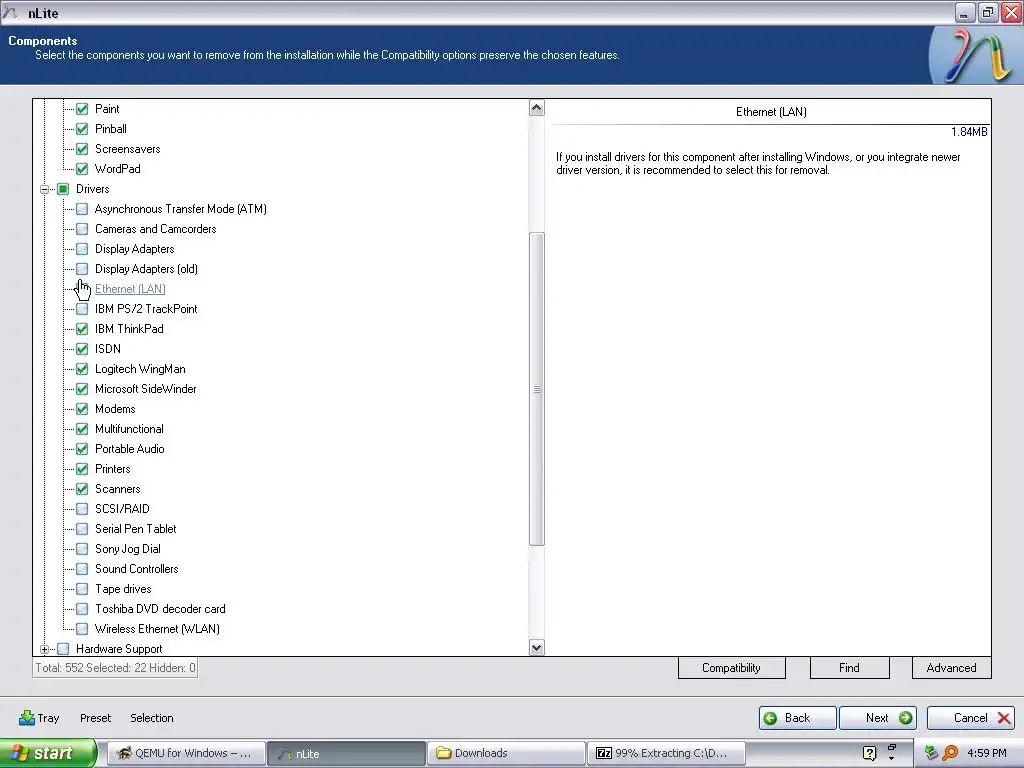The height and width of the screenshot is (768, 1024).
Task: Toggle the WordPad checkbox
Action: click(82, 168)
